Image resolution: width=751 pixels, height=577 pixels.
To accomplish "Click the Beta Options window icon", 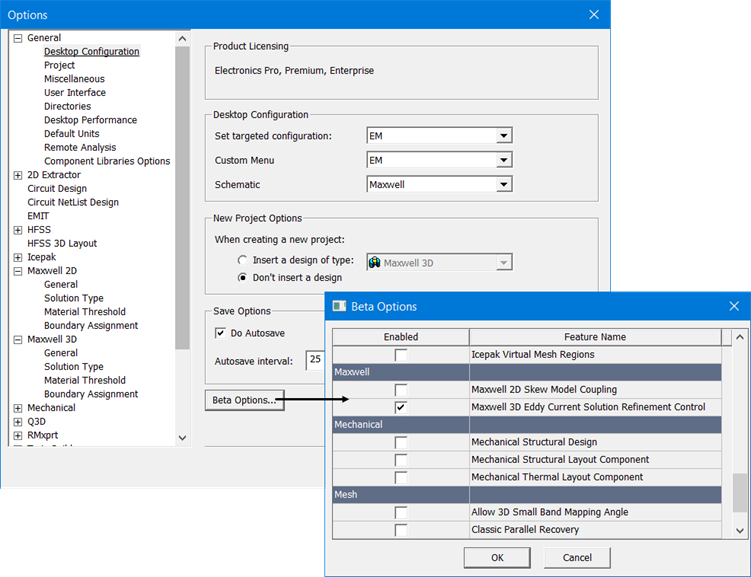I will 339,306.
